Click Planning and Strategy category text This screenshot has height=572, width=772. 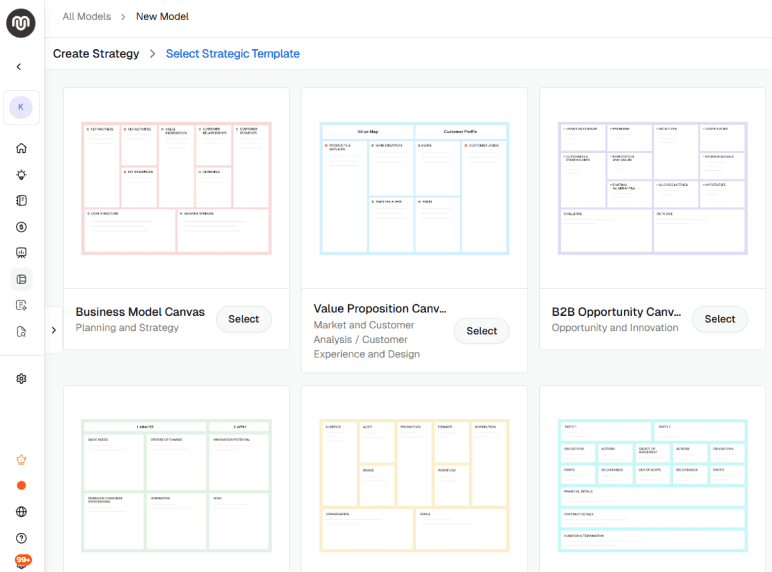(127, 328)
